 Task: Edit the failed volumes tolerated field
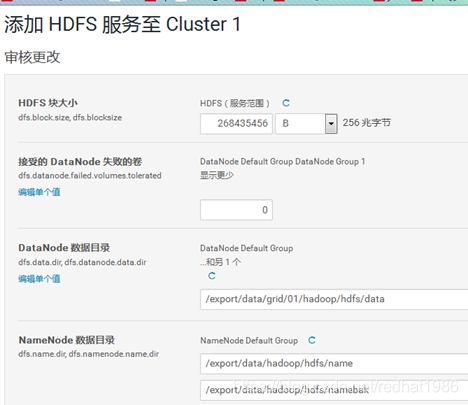coord(236,210)
